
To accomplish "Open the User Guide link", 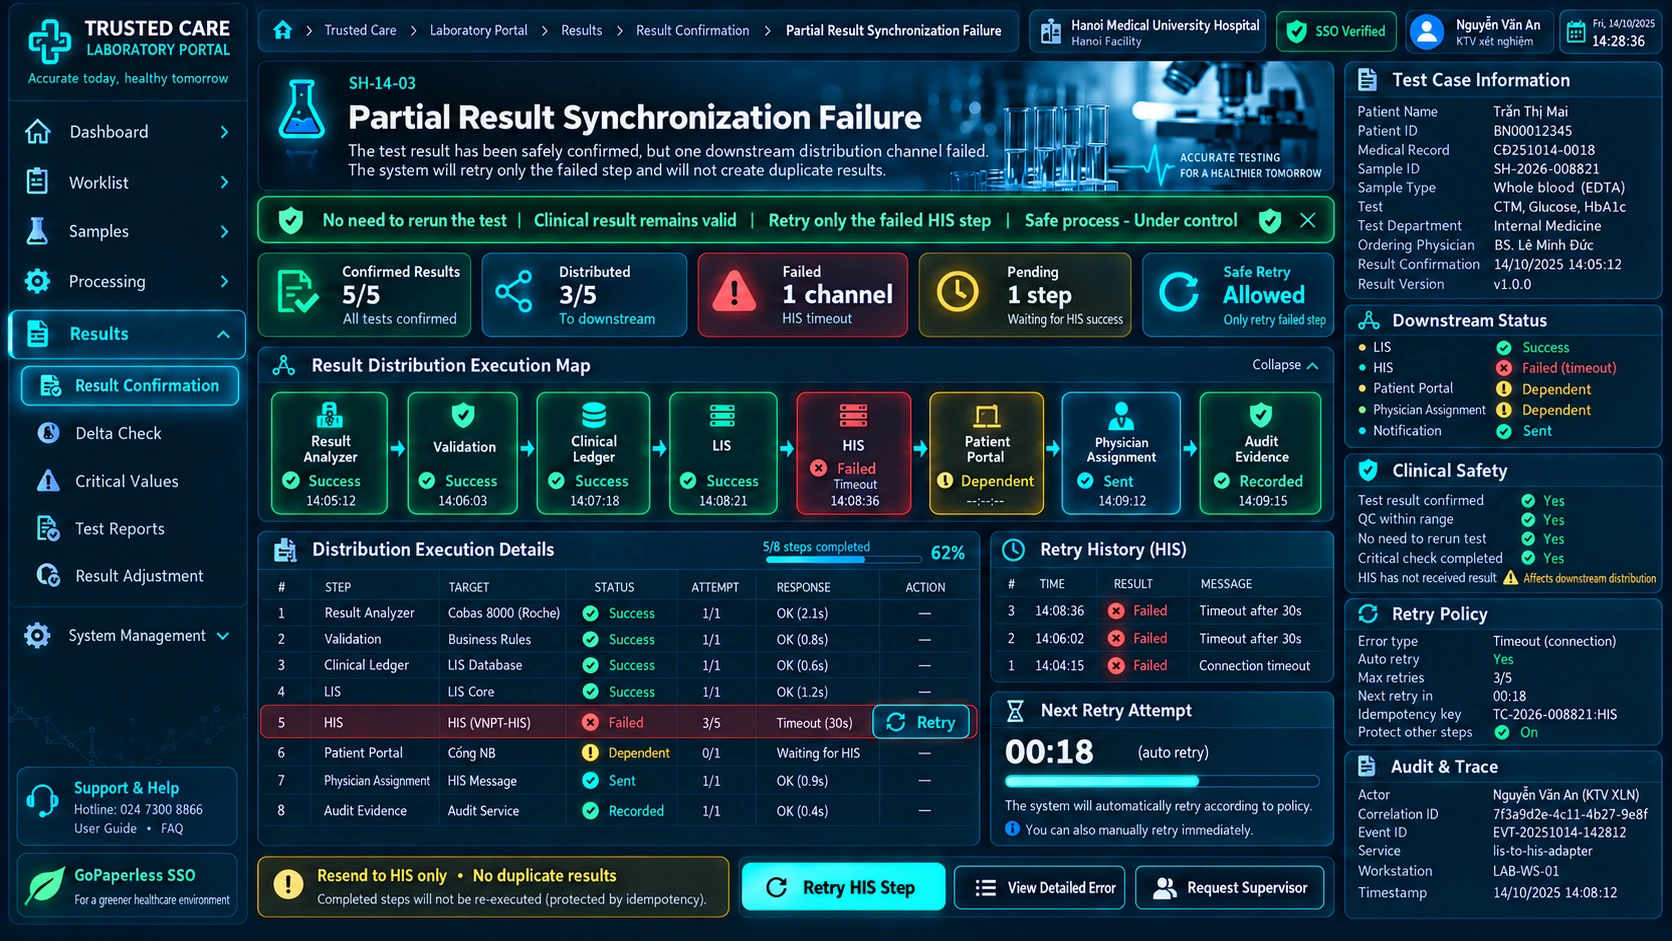I will coord(105,828).
